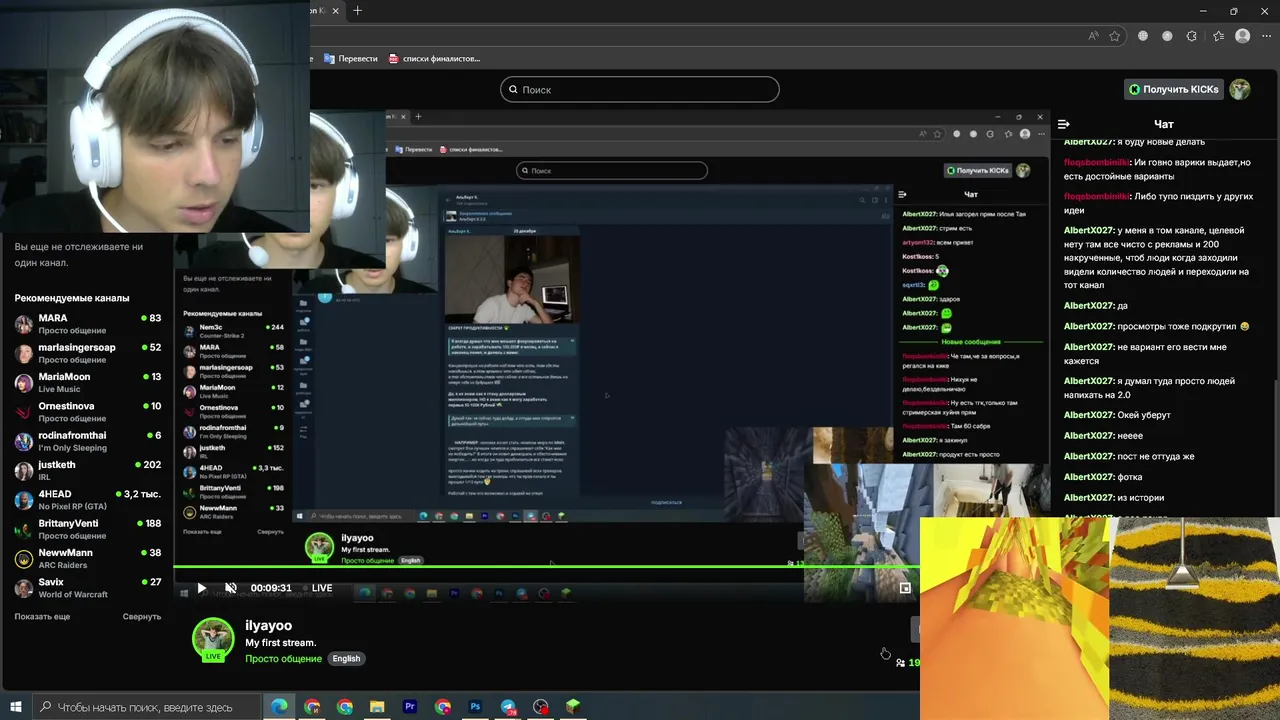The image size is (1280, 720).
Task: Open the browser profile icon
Action: 1243,36
